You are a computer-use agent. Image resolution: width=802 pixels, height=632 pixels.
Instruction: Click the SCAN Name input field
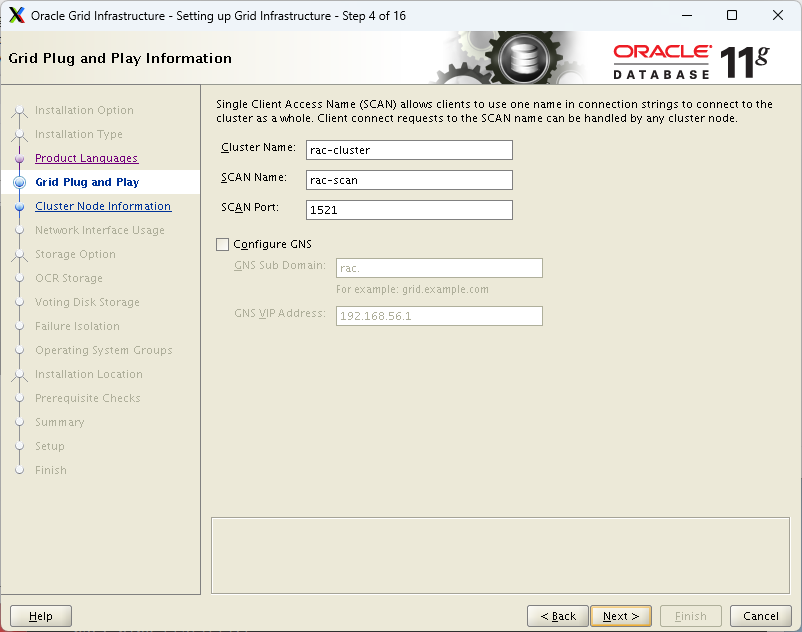click(409, 180)
